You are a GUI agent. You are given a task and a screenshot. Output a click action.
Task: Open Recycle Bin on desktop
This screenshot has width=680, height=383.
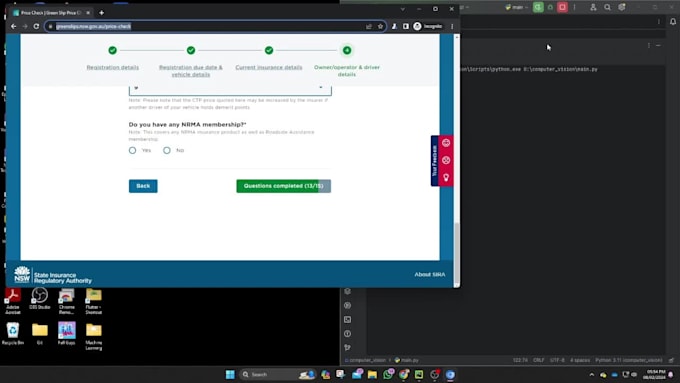click(x=13, y=334)
